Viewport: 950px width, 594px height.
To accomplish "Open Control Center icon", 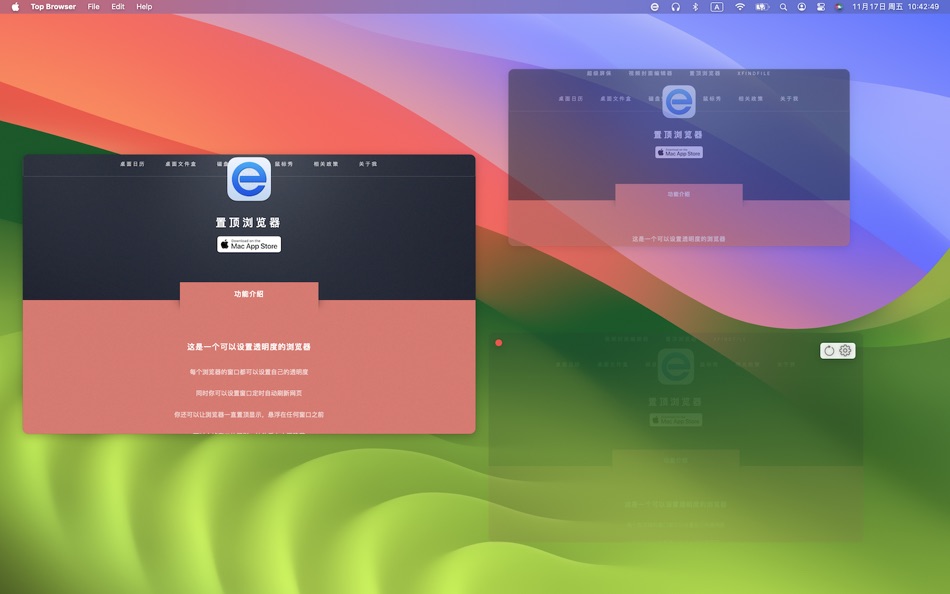I will [820, 7].
